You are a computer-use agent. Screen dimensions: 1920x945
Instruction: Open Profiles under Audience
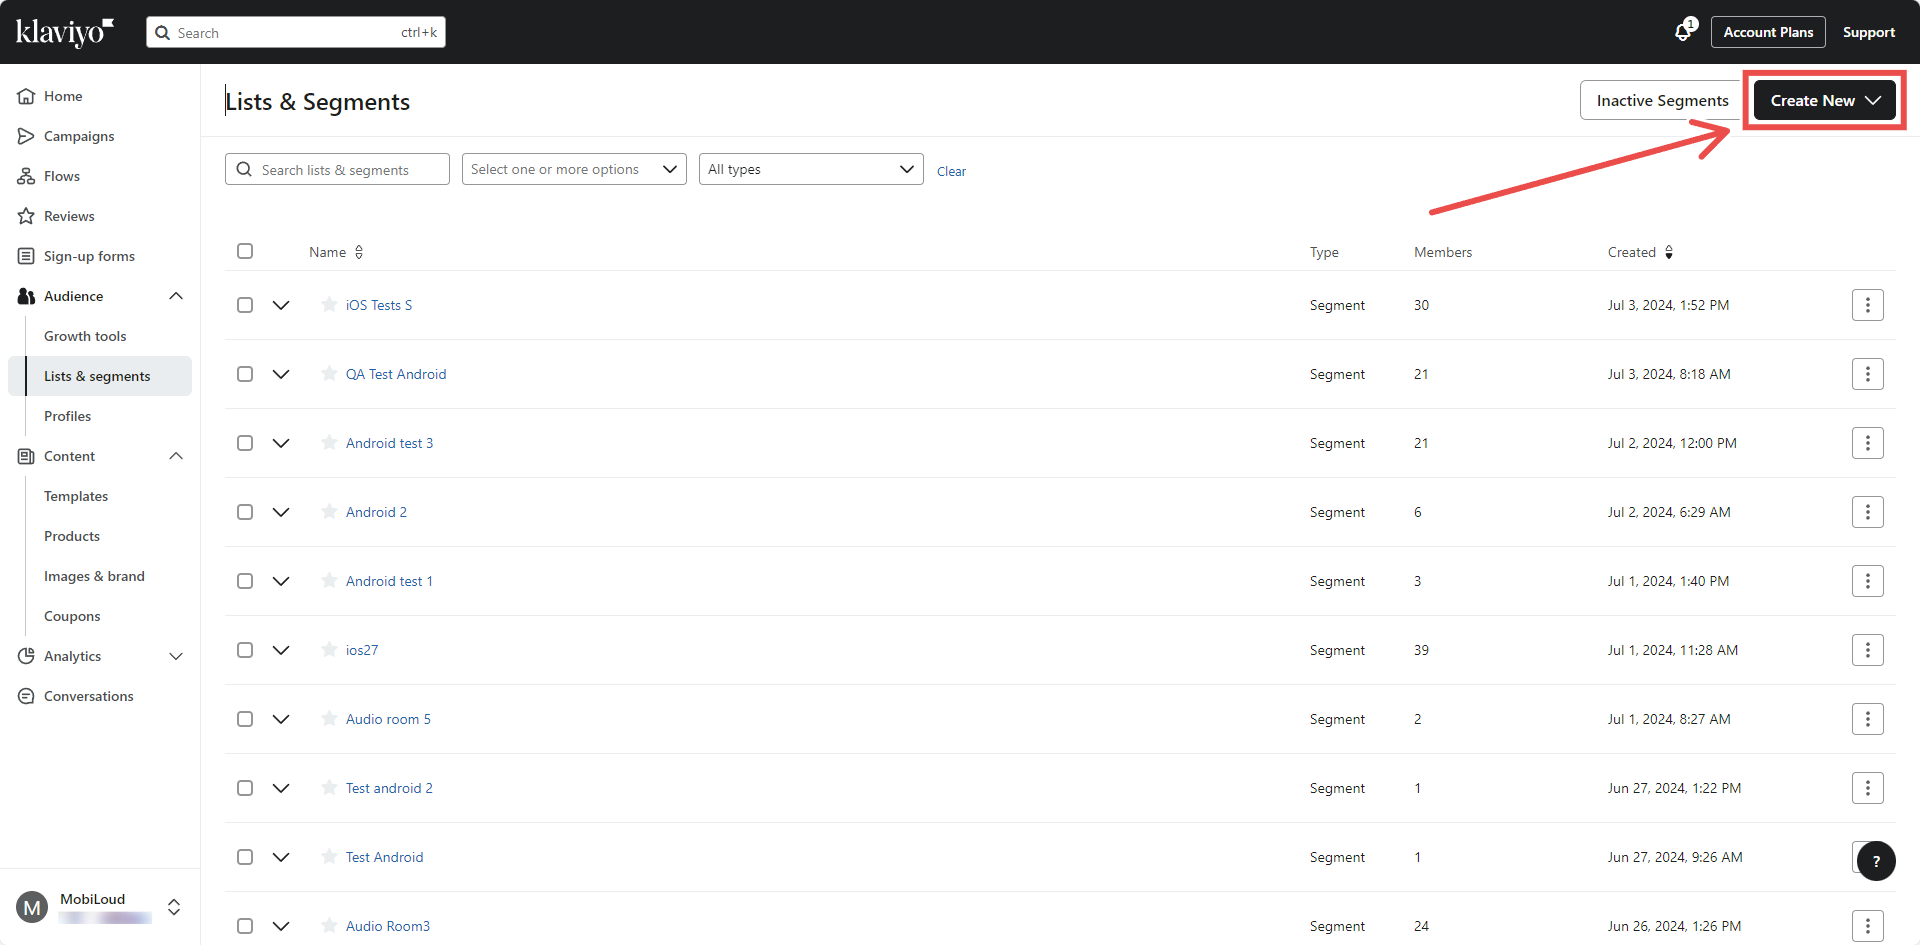67,416
